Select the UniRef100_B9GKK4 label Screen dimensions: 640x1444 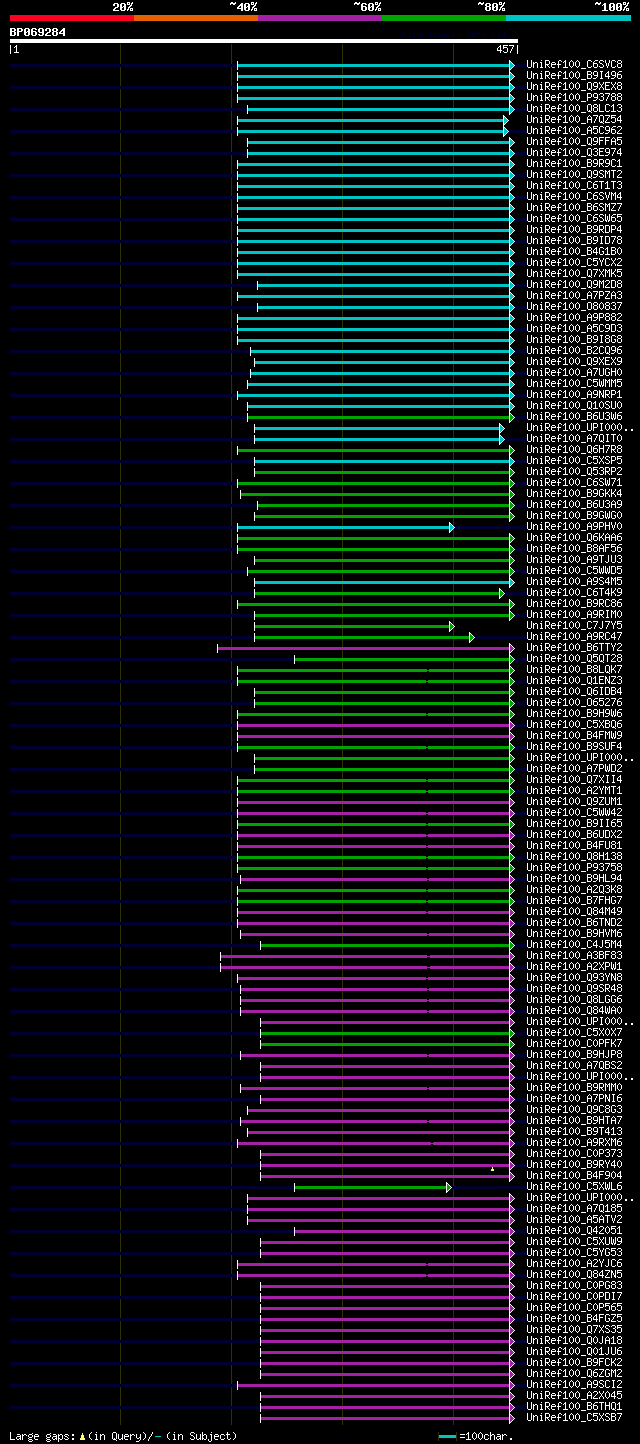click(x=574, y=493)
